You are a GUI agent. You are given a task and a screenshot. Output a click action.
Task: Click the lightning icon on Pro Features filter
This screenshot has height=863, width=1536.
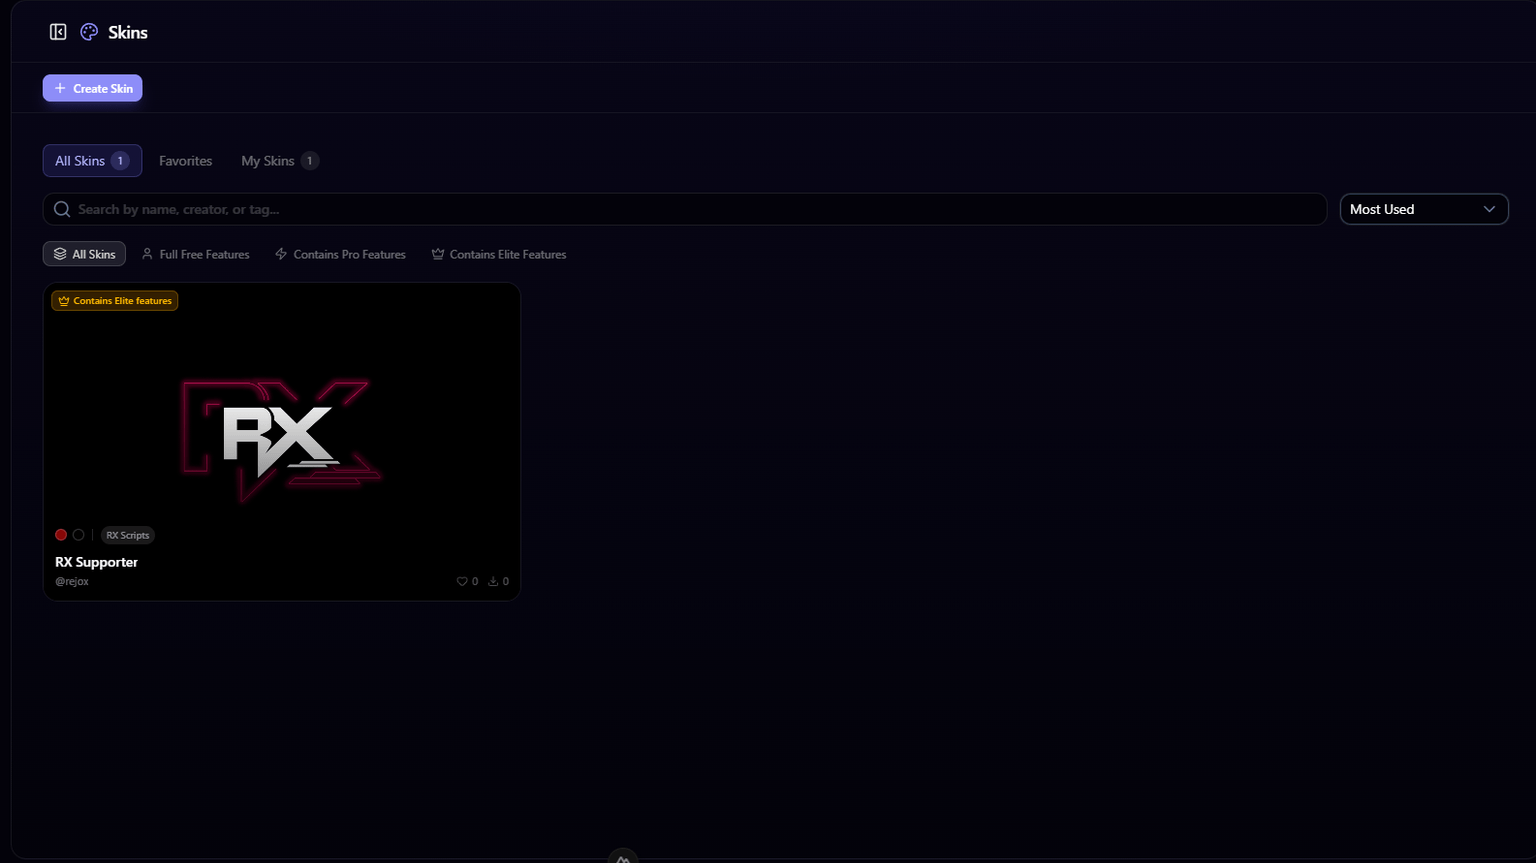click(281, 254)
